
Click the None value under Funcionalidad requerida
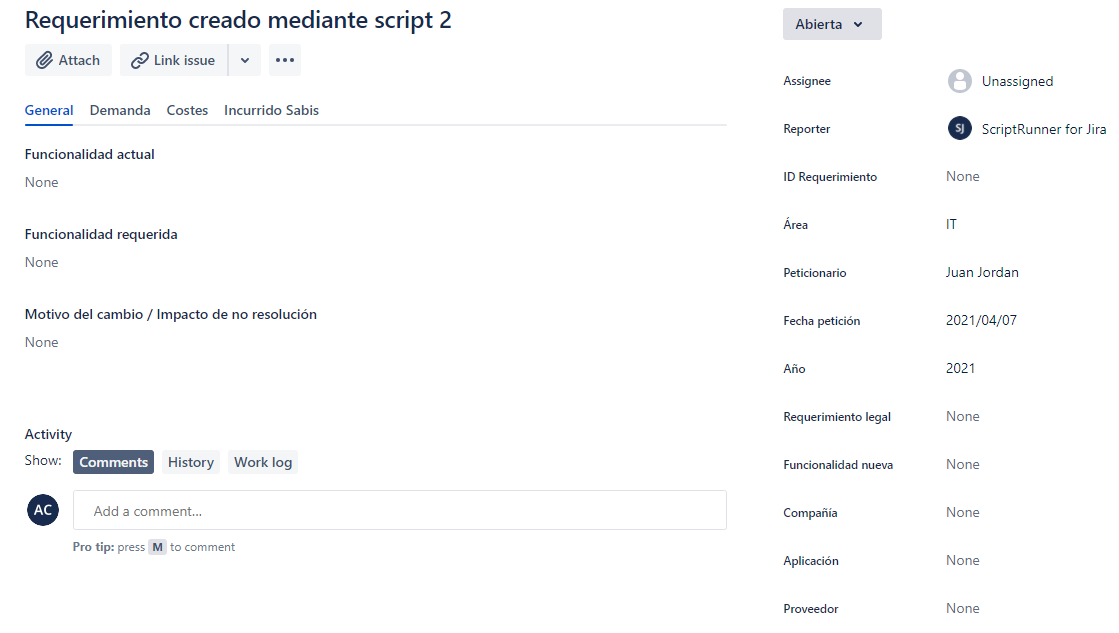point(41,263)
